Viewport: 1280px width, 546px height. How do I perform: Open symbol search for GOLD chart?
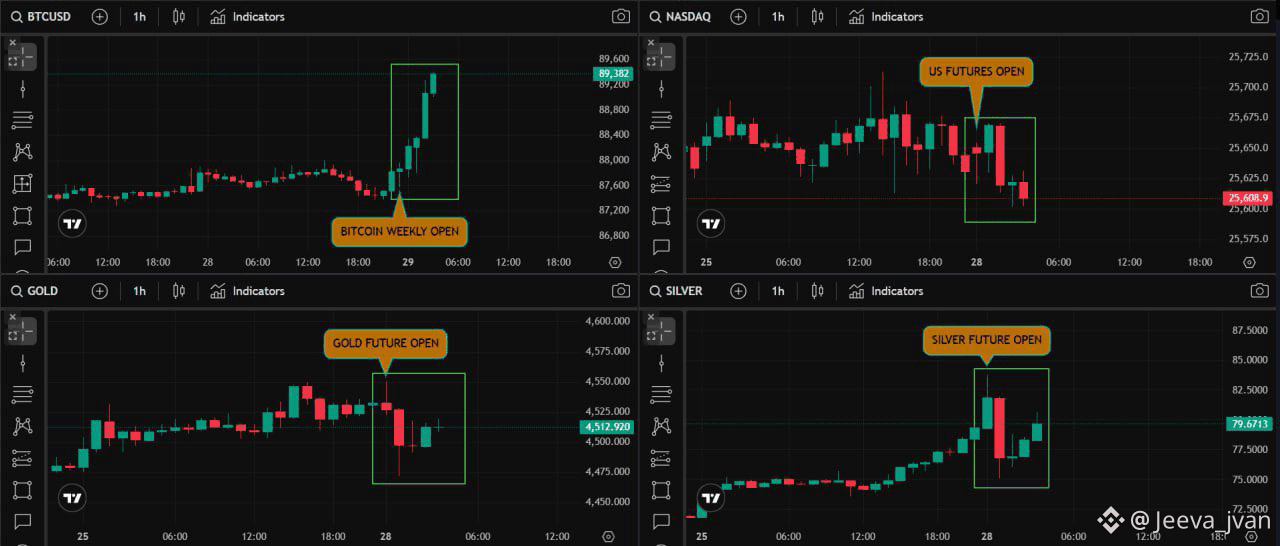coord(35,291)
